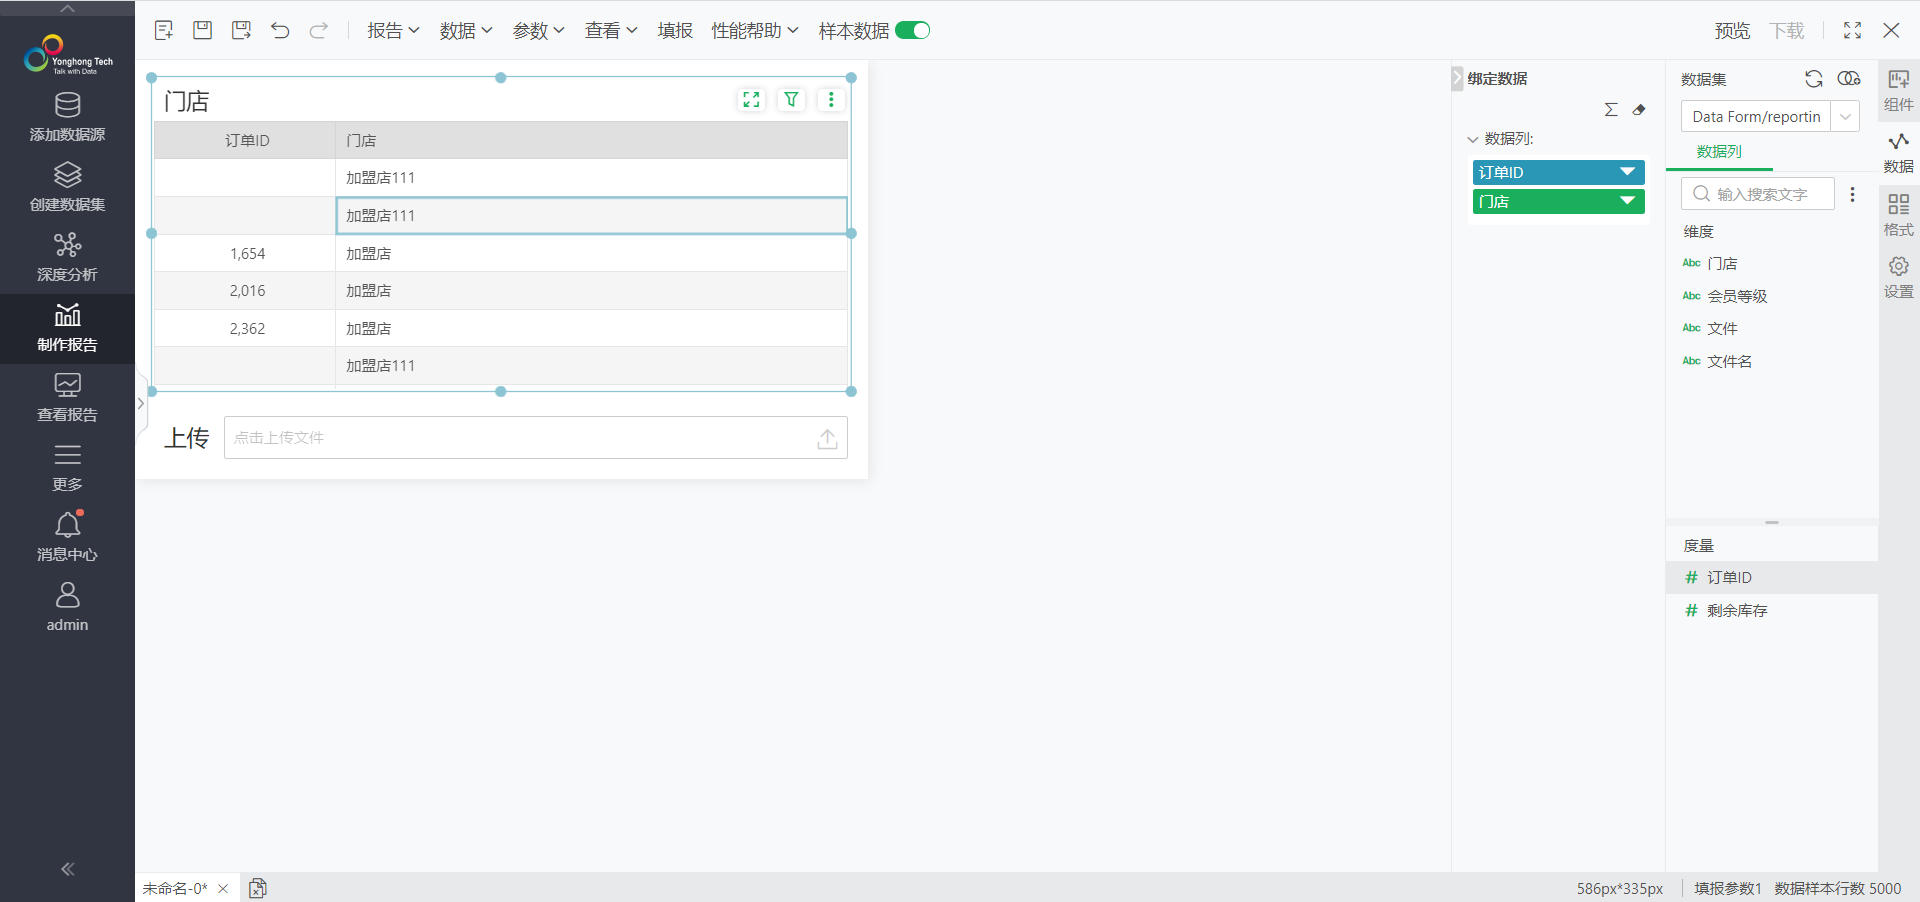Click the upload file icon
The height and width of the screenshot is (902, 1920).
pyautogui.click(x=827, y=438)
